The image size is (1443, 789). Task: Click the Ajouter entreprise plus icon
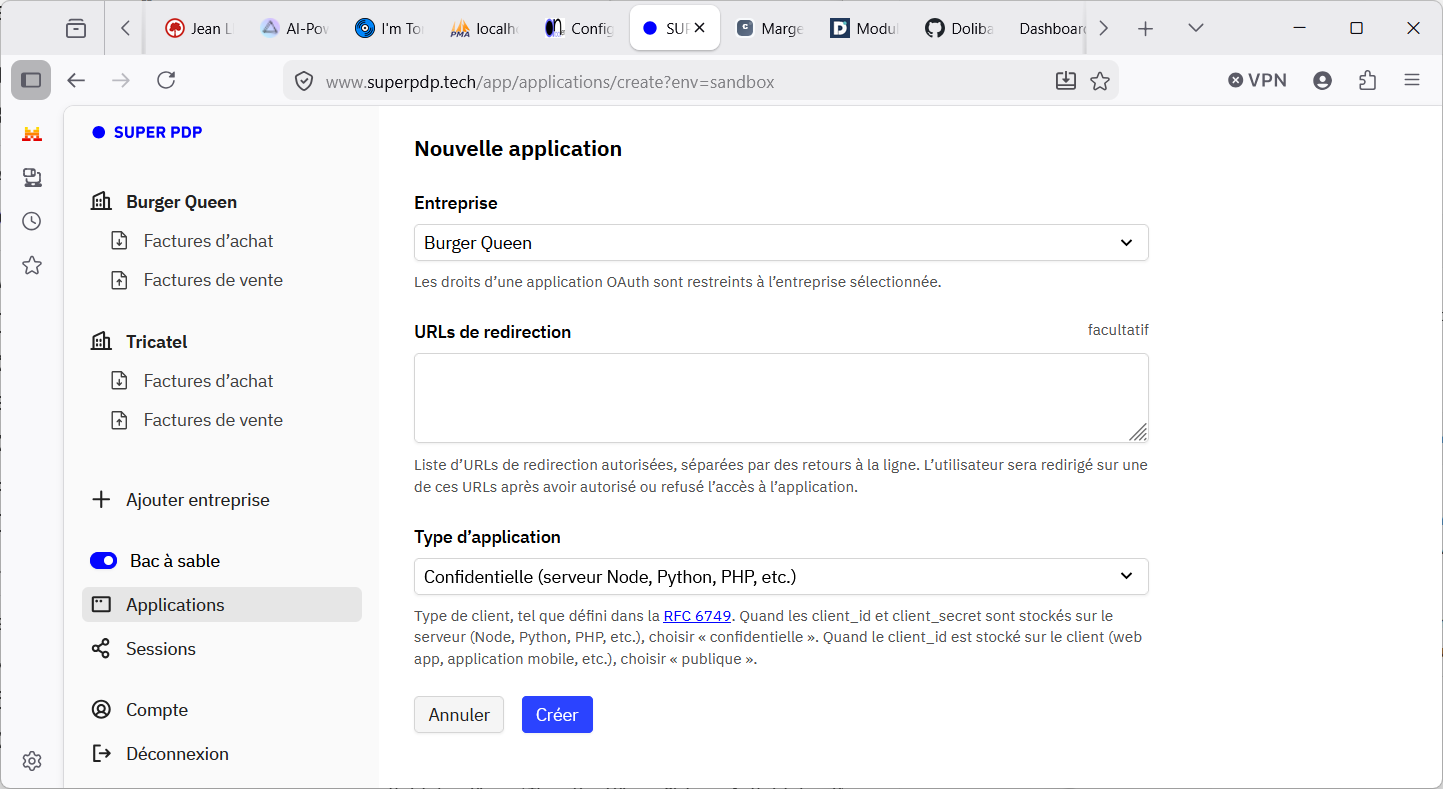pos(101,500)
